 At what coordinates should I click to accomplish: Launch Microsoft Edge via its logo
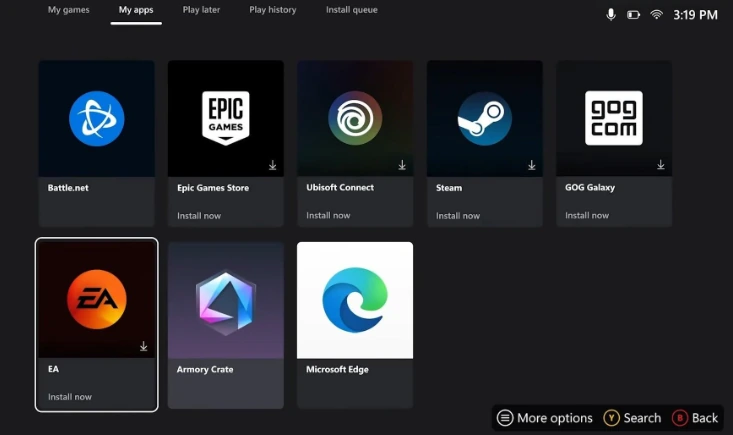[x=355, y=300]
